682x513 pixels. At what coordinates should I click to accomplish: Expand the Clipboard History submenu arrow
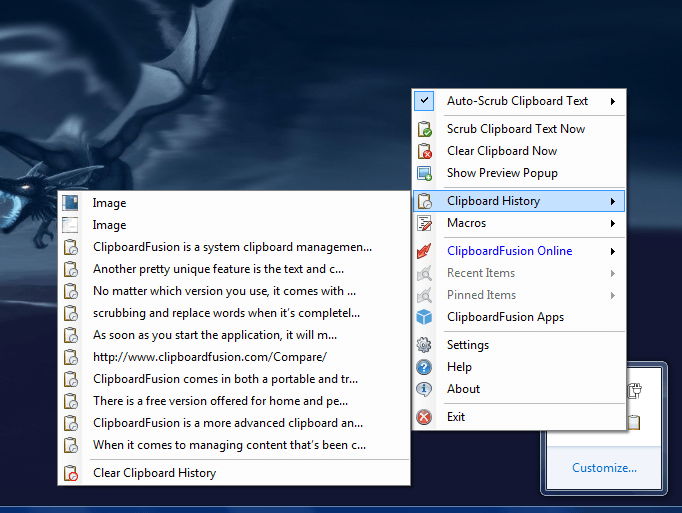612,201
